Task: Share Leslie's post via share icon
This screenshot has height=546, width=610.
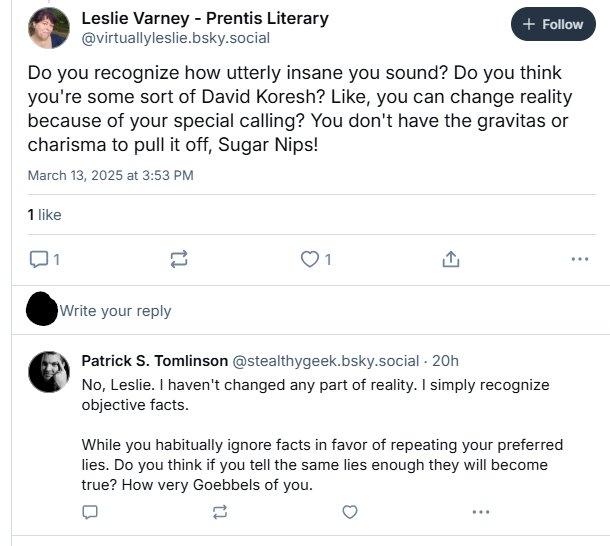Action: (x=451, y=259)
